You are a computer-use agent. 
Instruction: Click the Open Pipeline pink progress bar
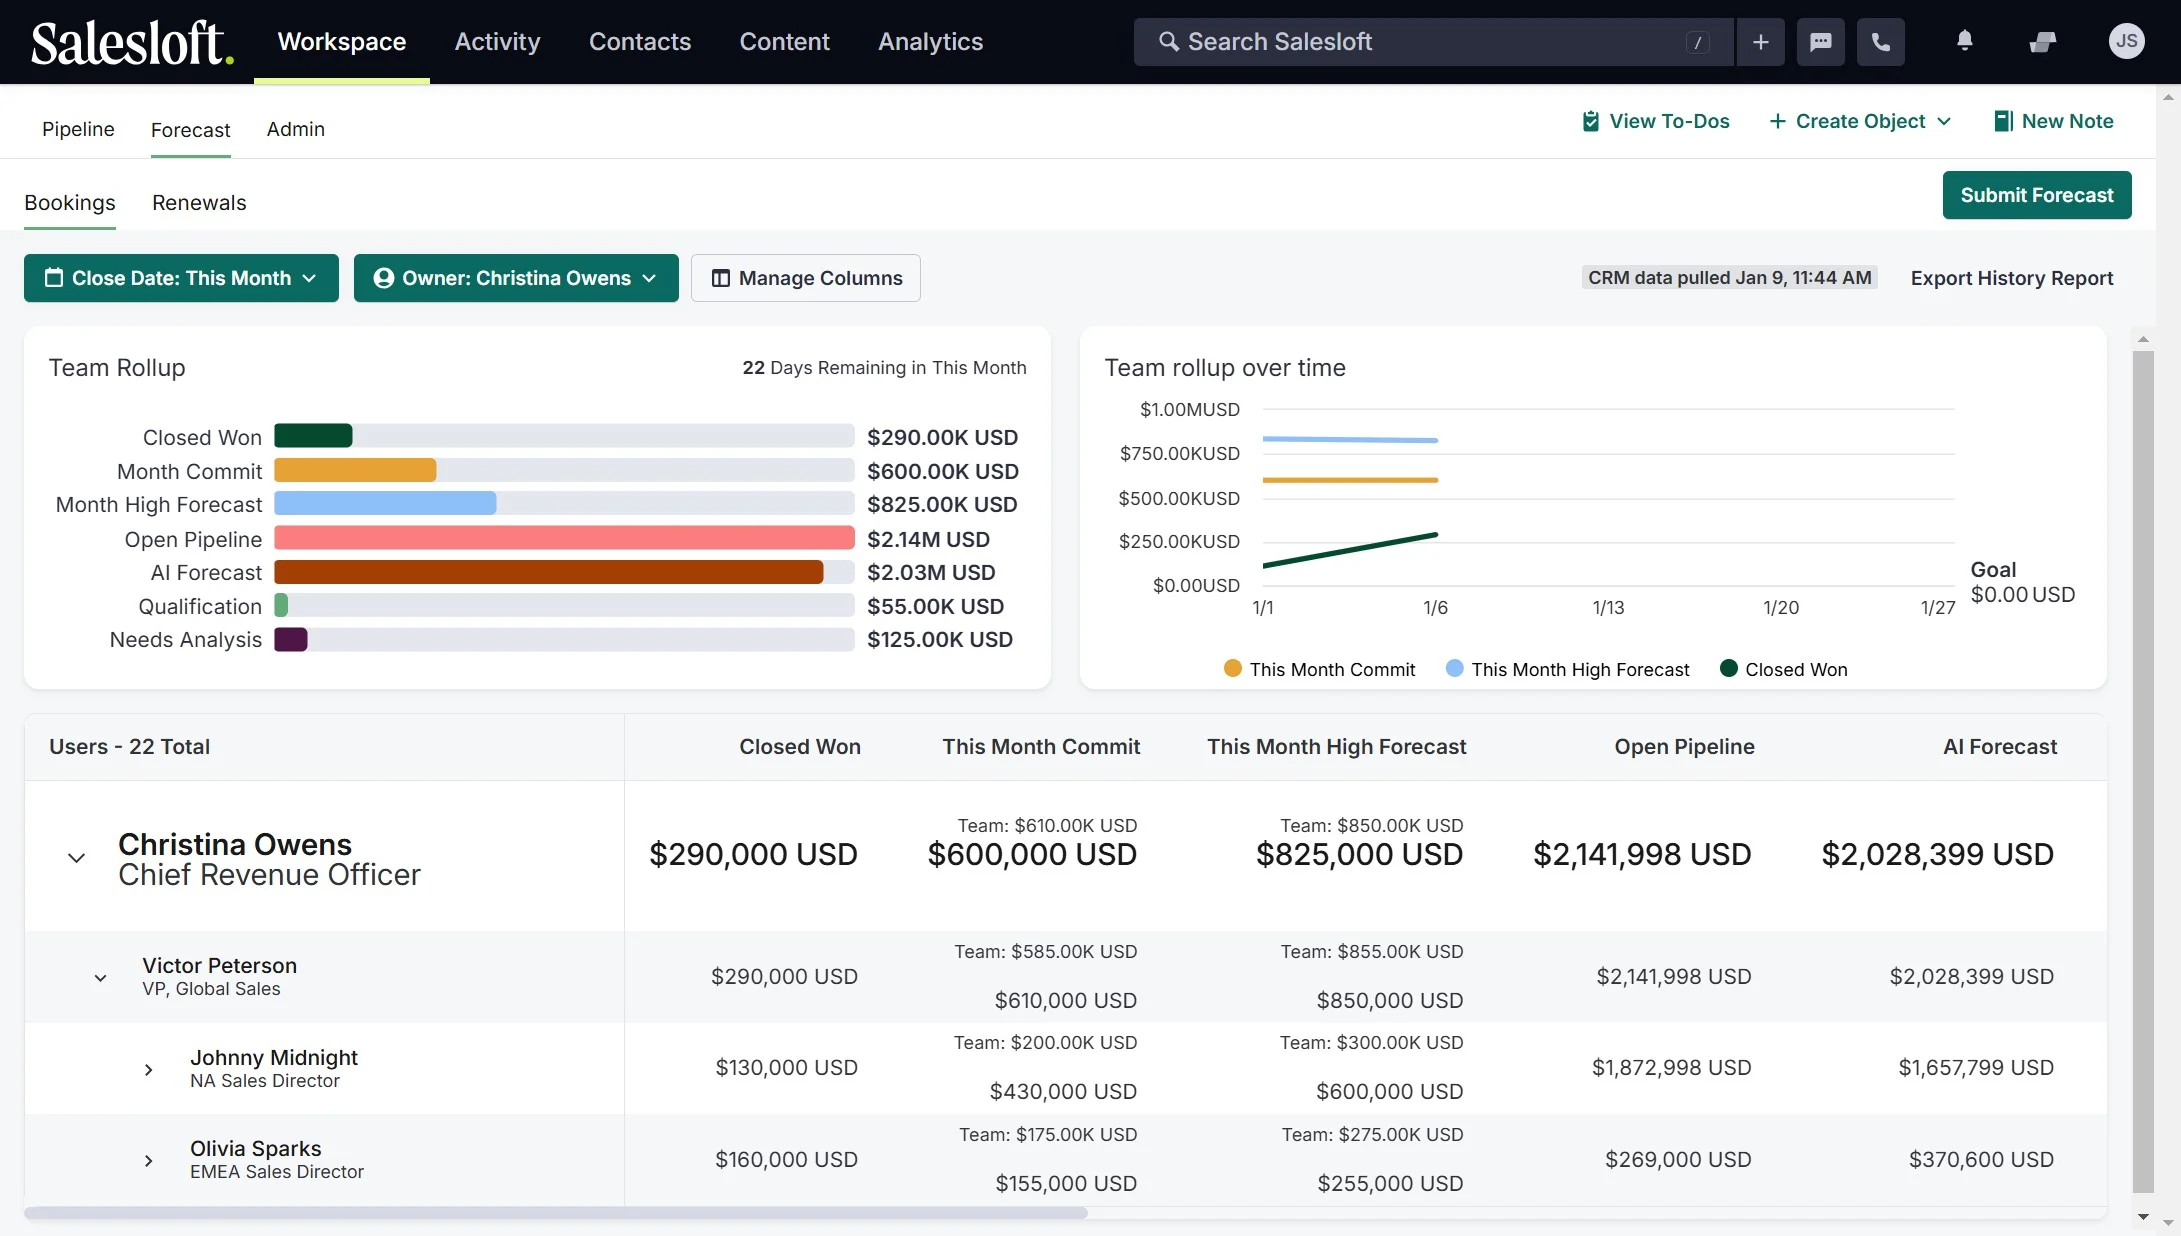click(x=564, y=538)
